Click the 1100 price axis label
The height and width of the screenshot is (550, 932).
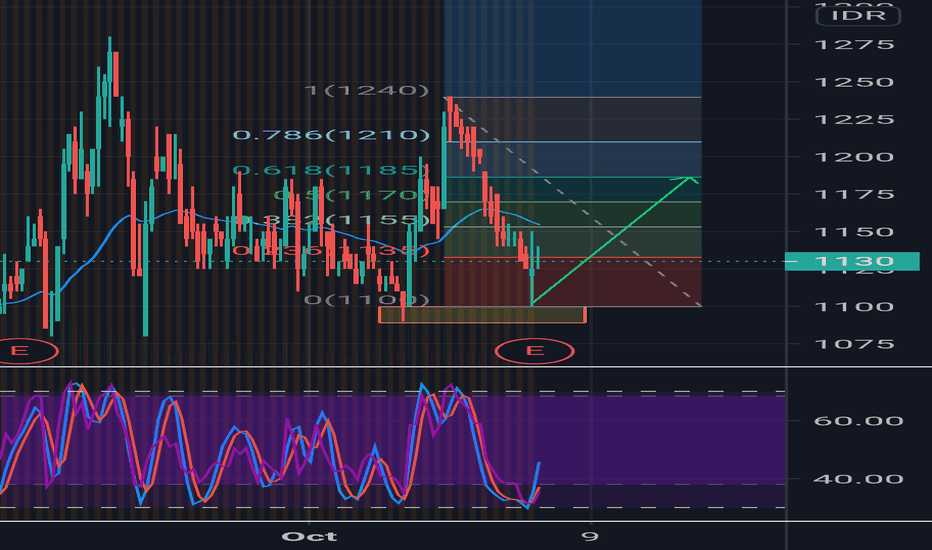854,307
